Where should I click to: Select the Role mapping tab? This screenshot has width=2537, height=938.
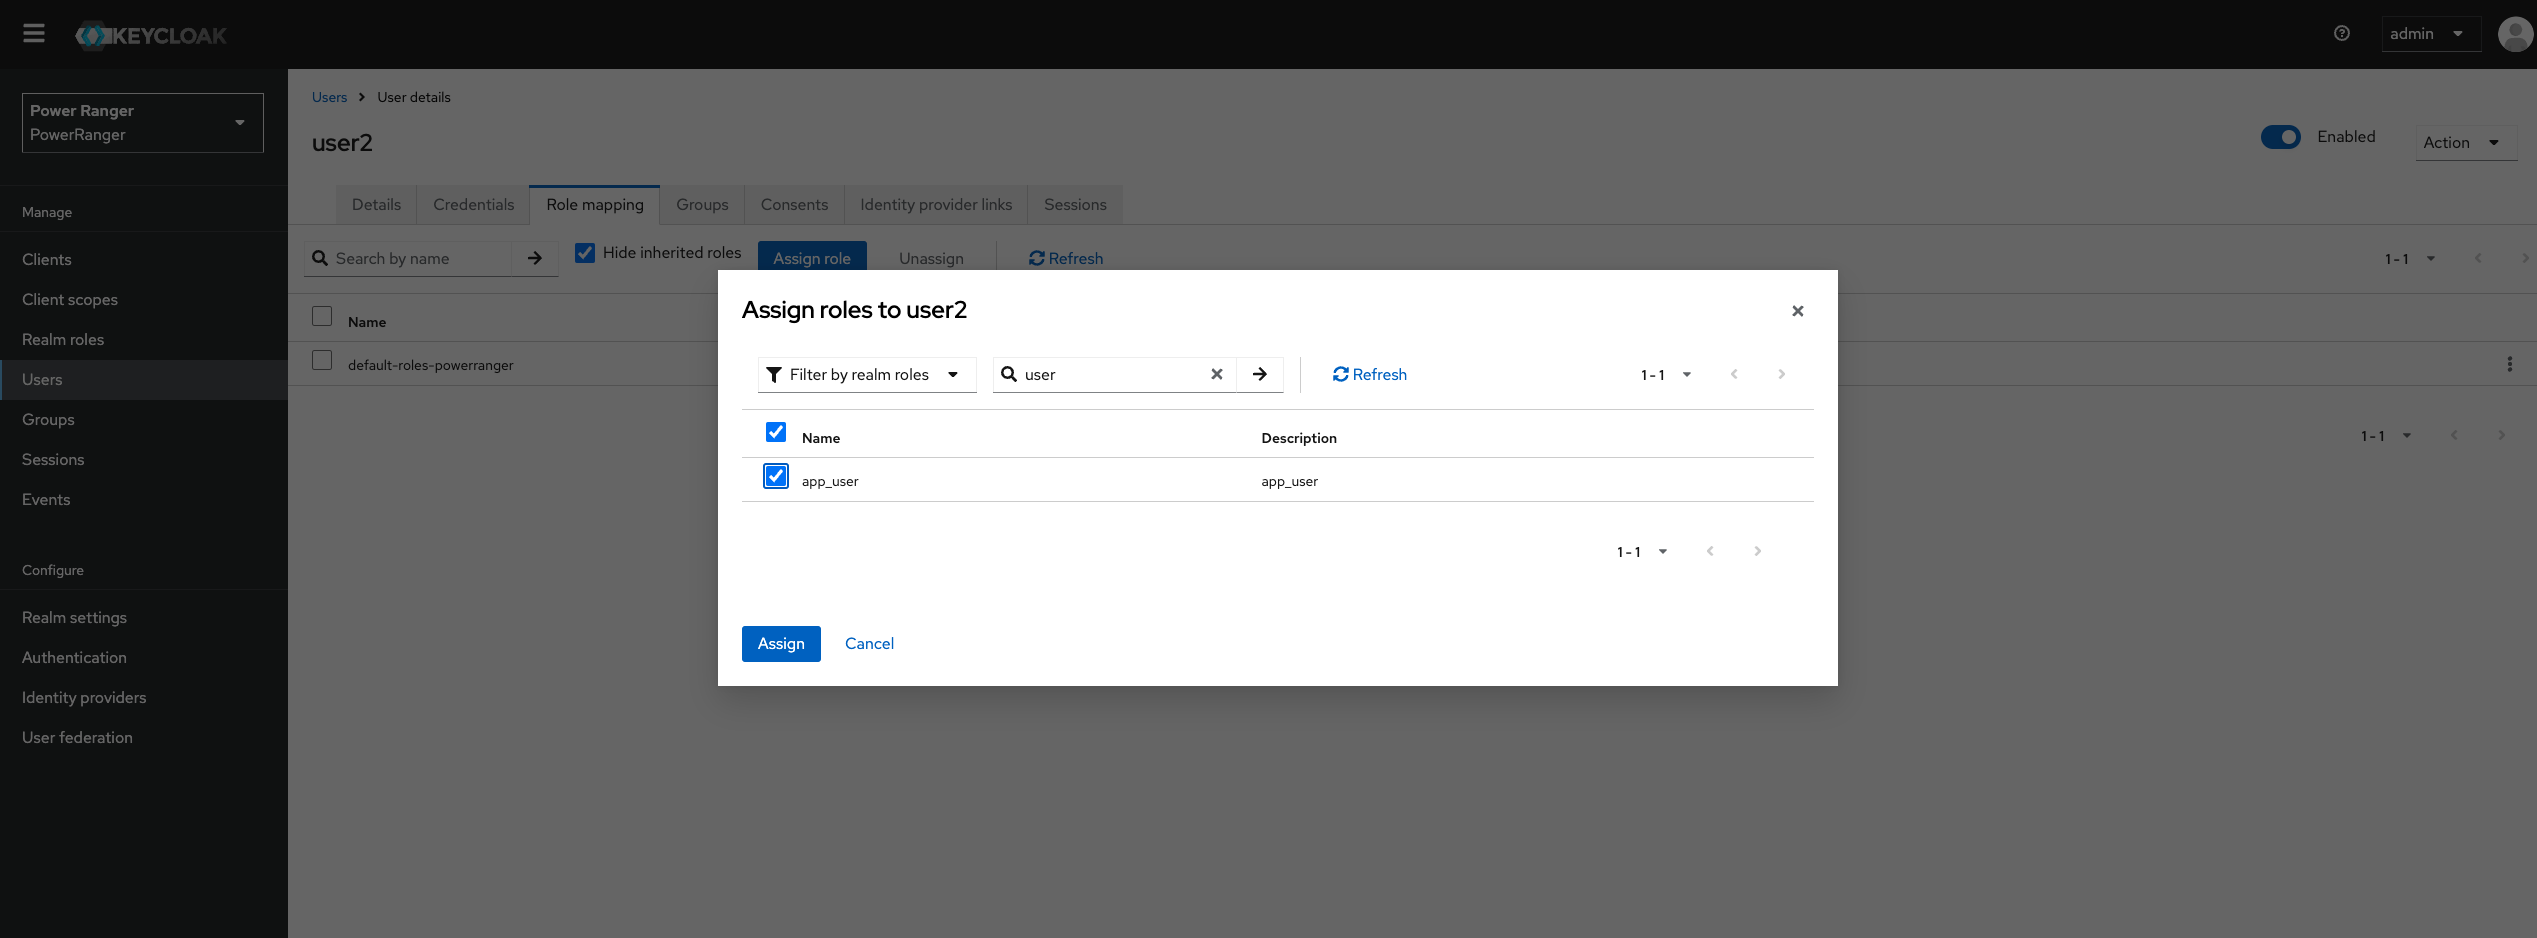[595, 204]
